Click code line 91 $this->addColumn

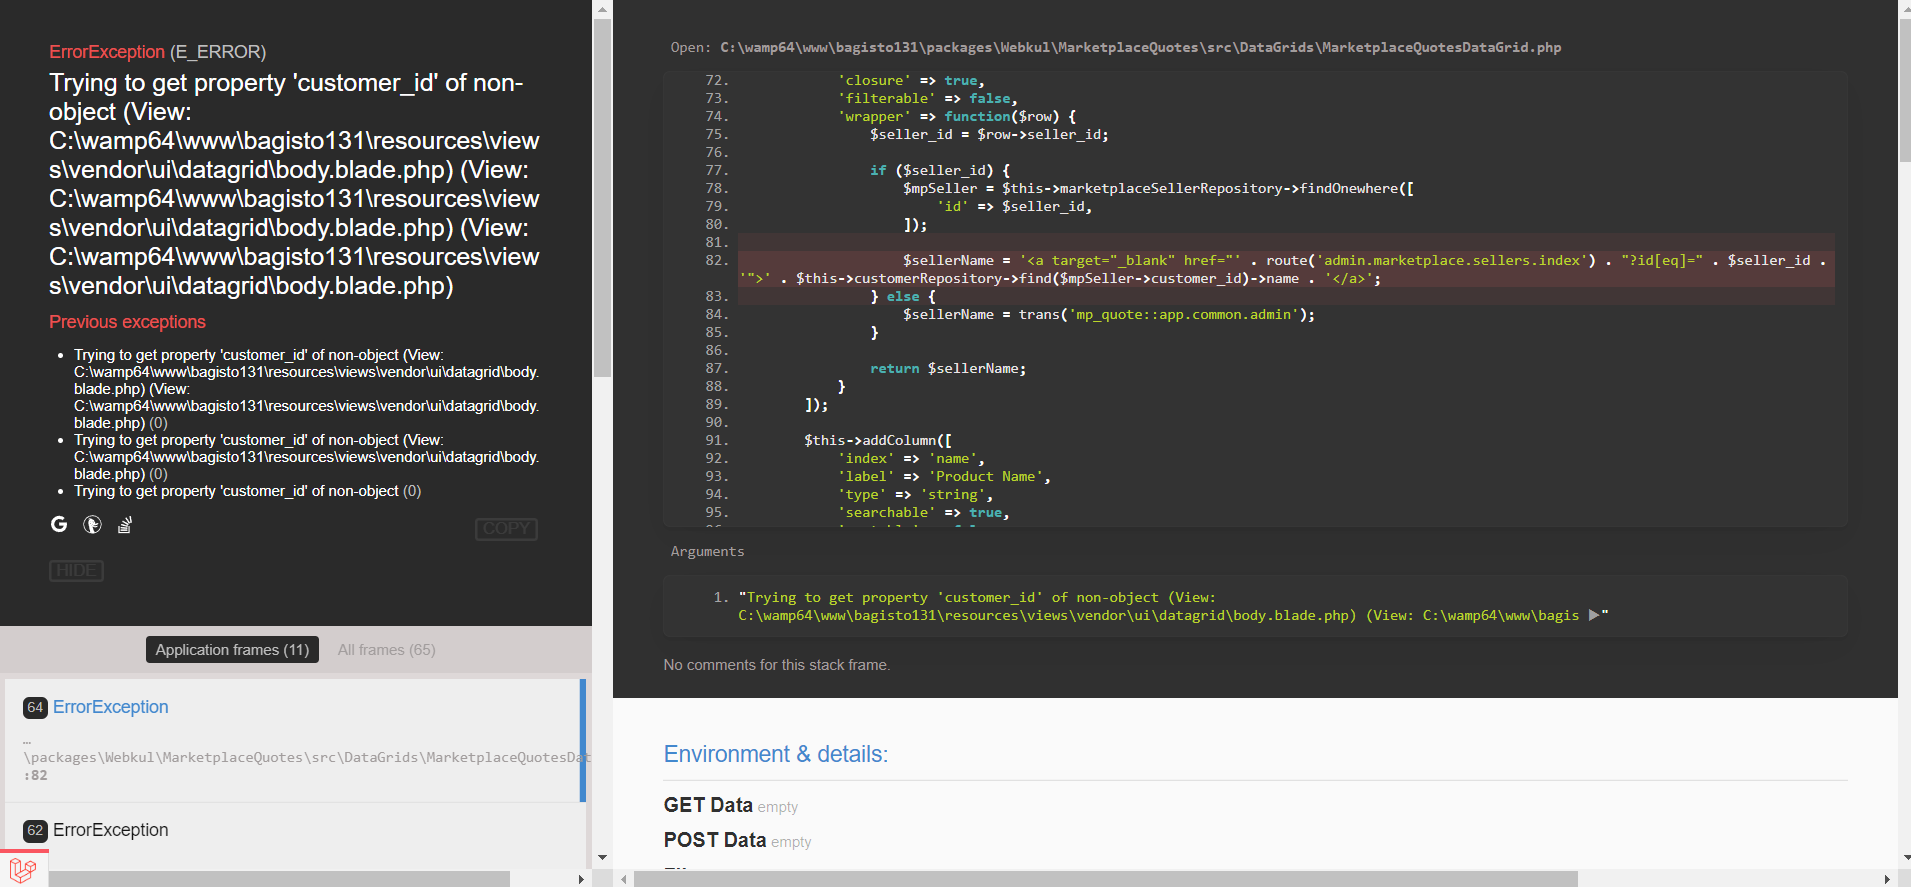pyautogui.click(x=878, y=440)
